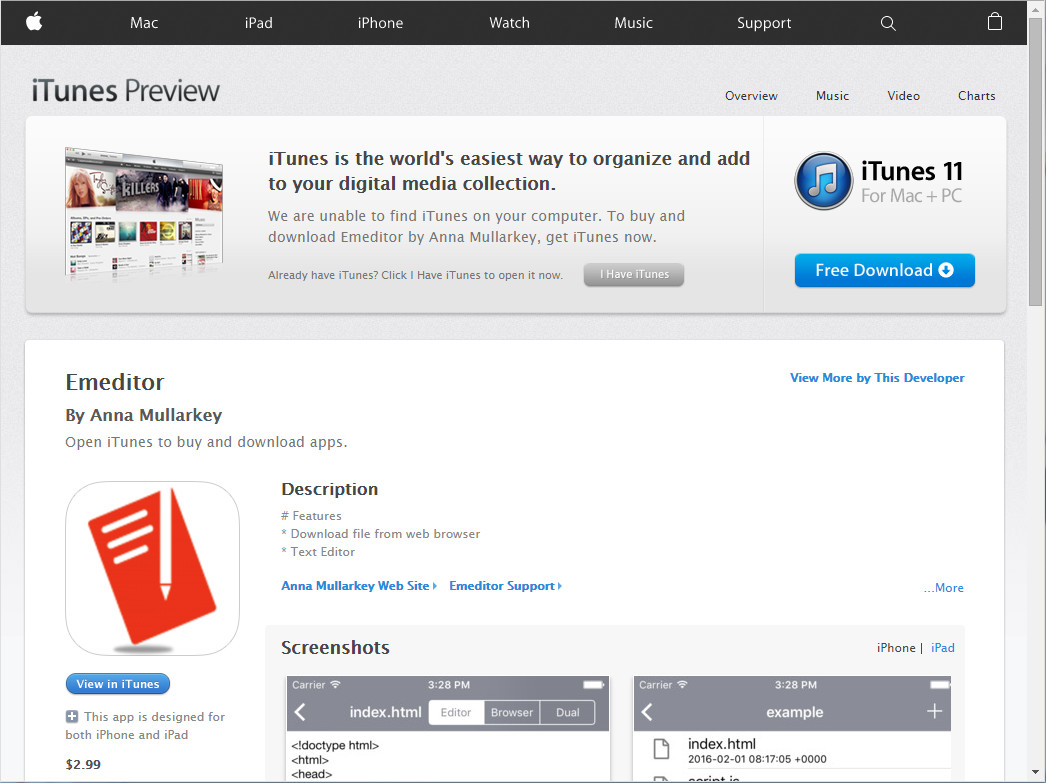Open Emeditor Support link

pyautogui.click(x=501, y=585)
